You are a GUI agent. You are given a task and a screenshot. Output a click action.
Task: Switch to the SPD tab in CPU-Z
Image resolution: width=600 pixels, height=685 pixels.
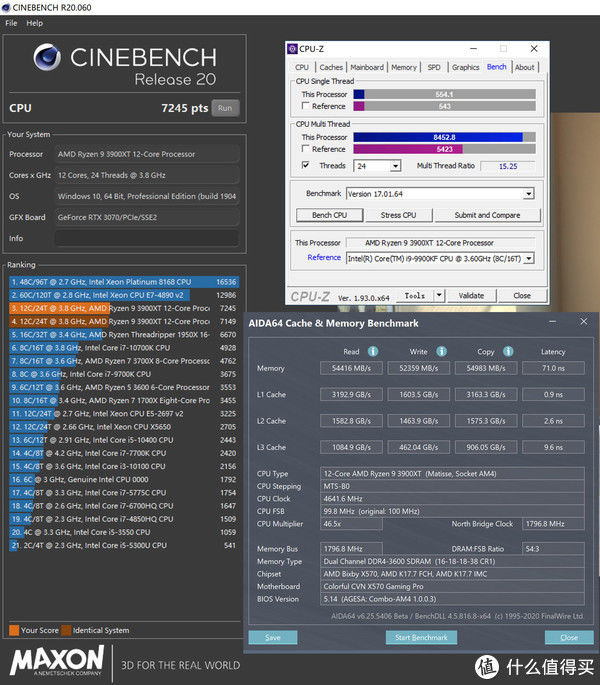434,67
